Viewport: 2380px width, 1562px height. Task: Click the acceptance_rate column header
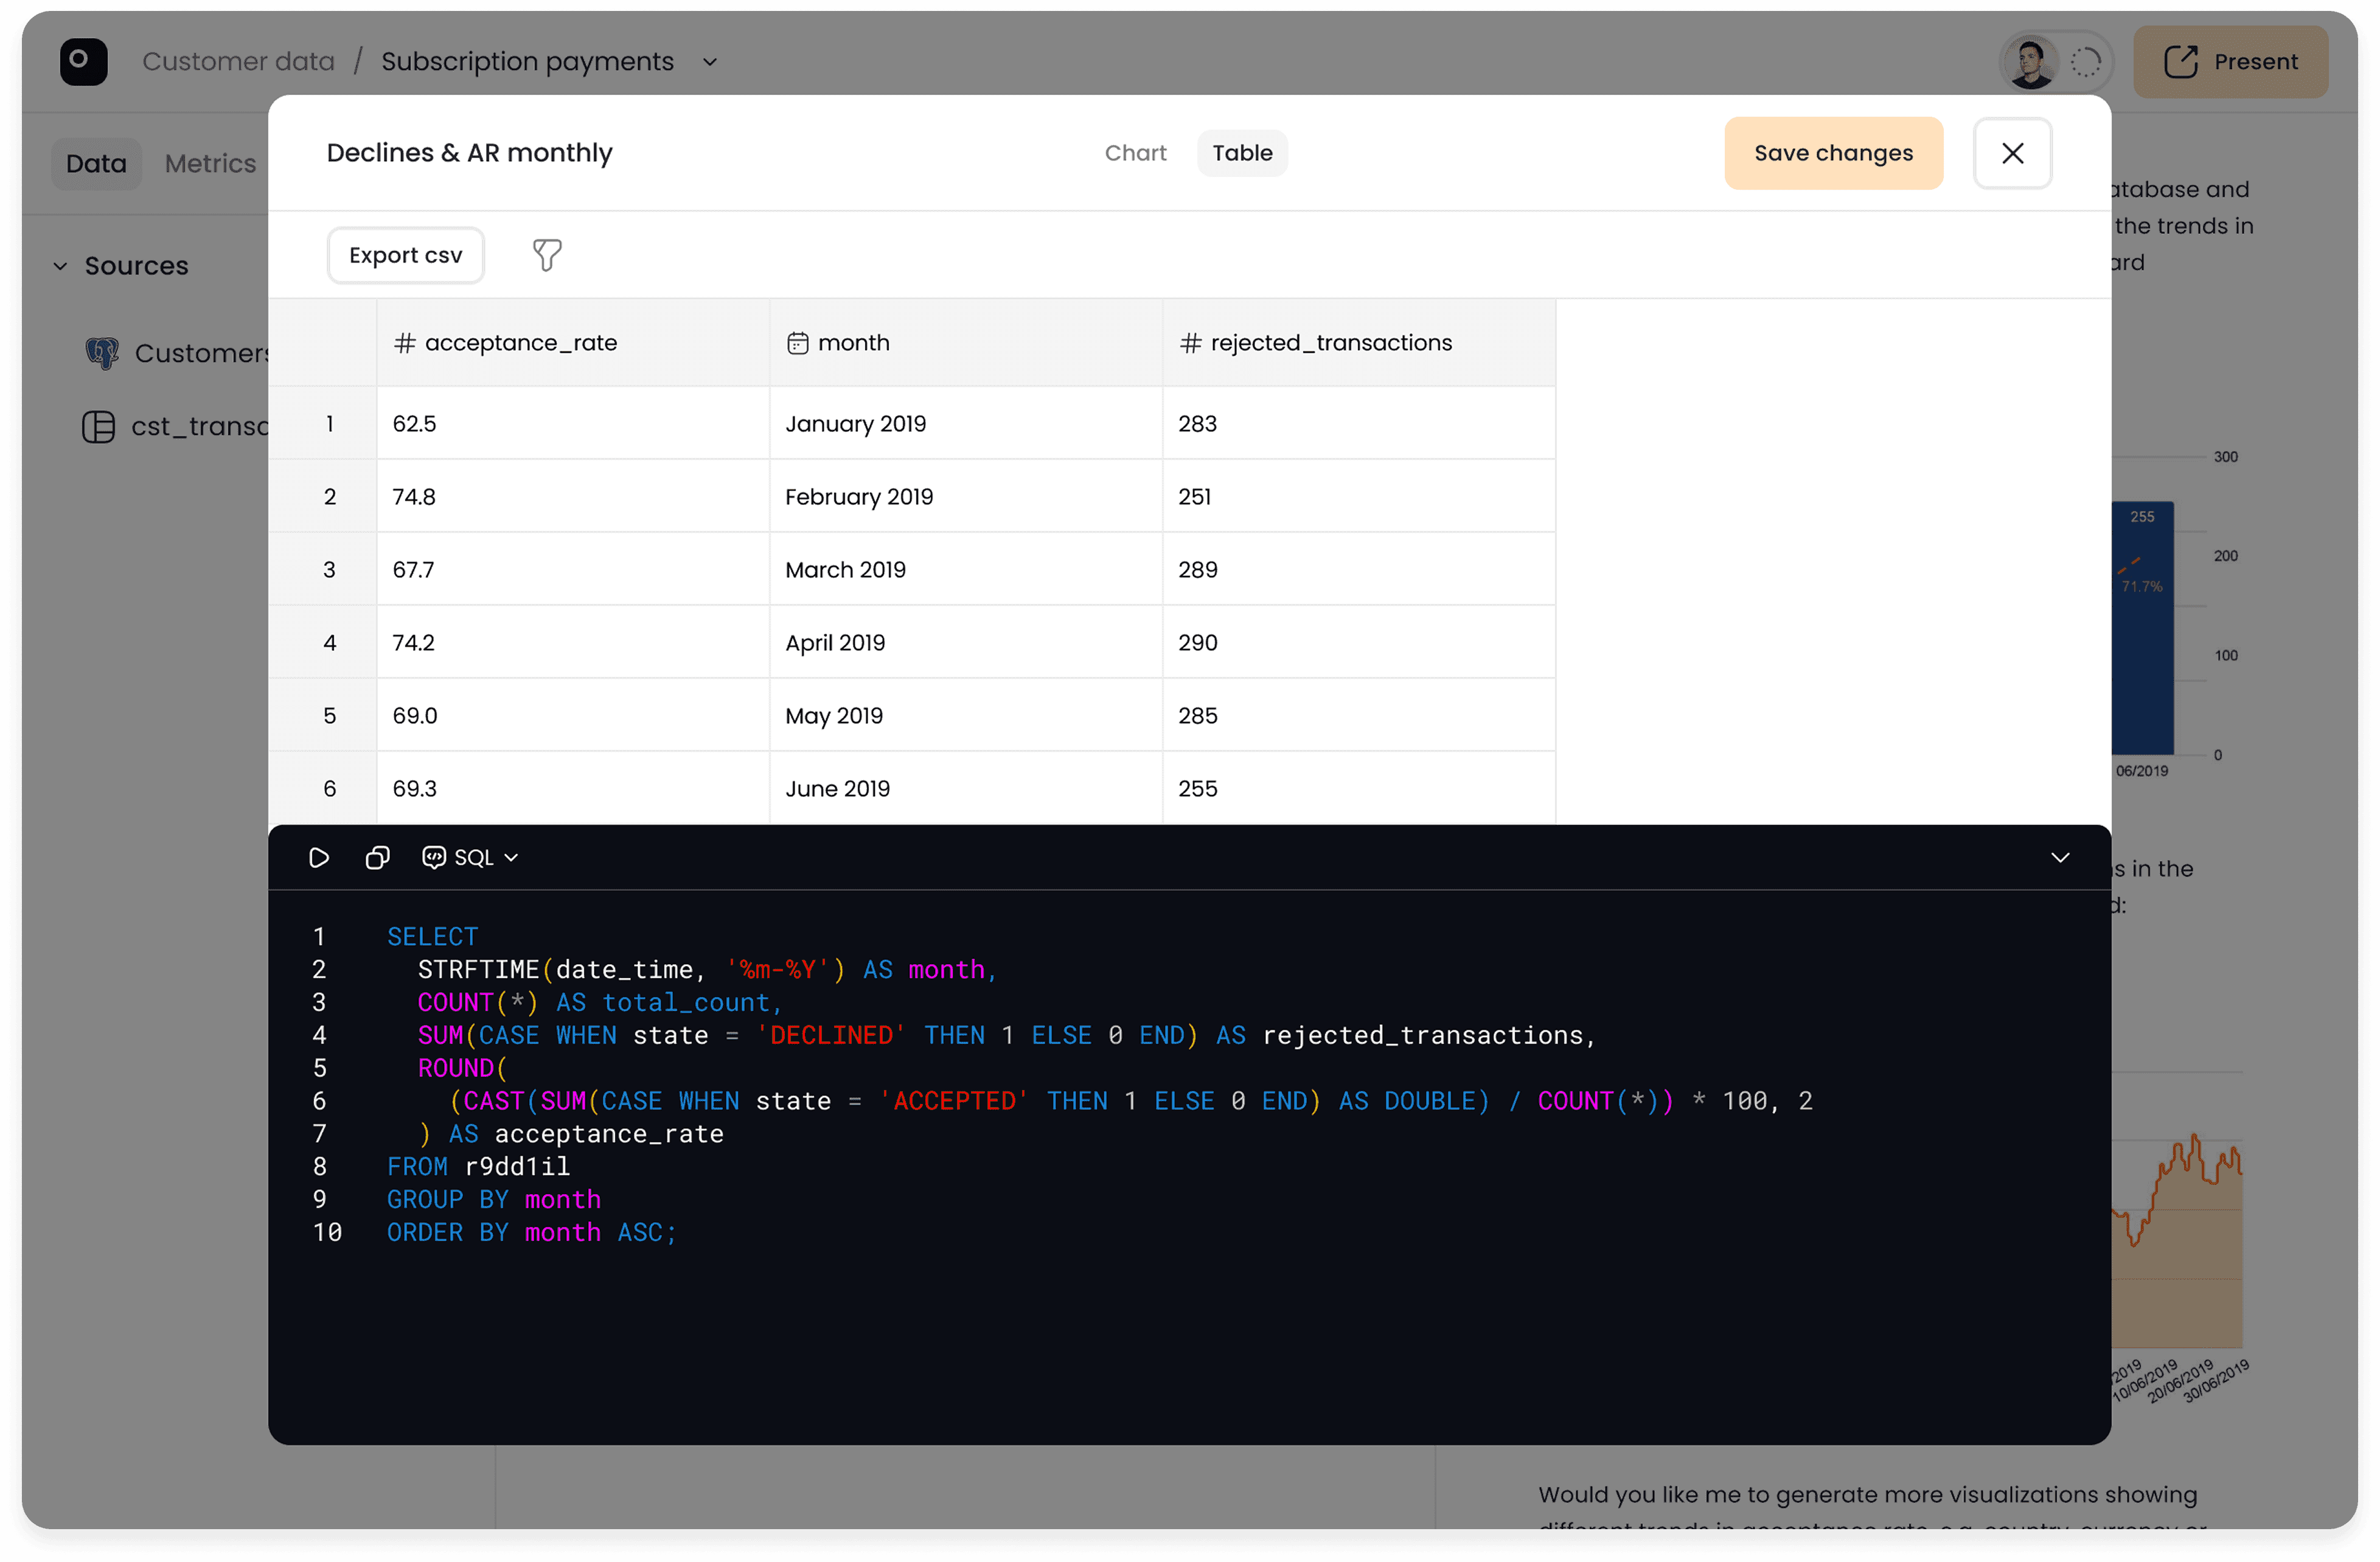tap(520, 343)
